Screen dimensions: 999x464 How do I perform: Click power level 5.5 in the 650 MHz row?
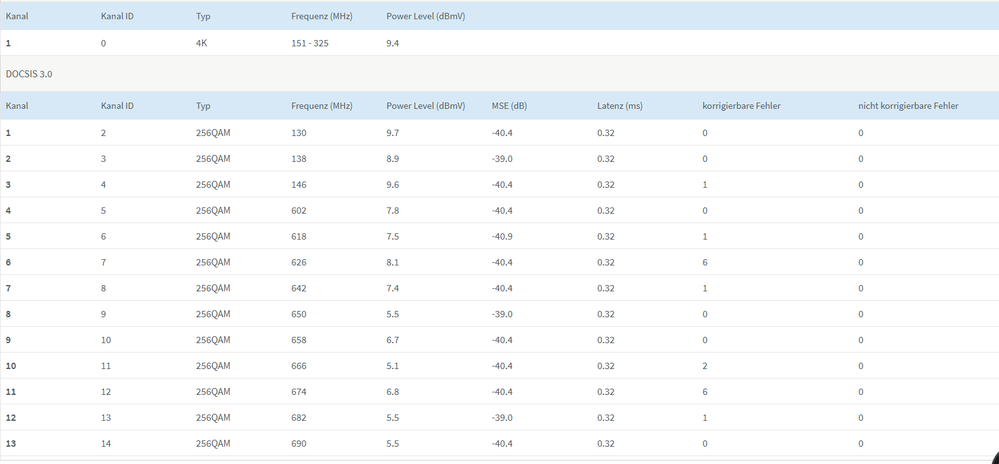392,314
